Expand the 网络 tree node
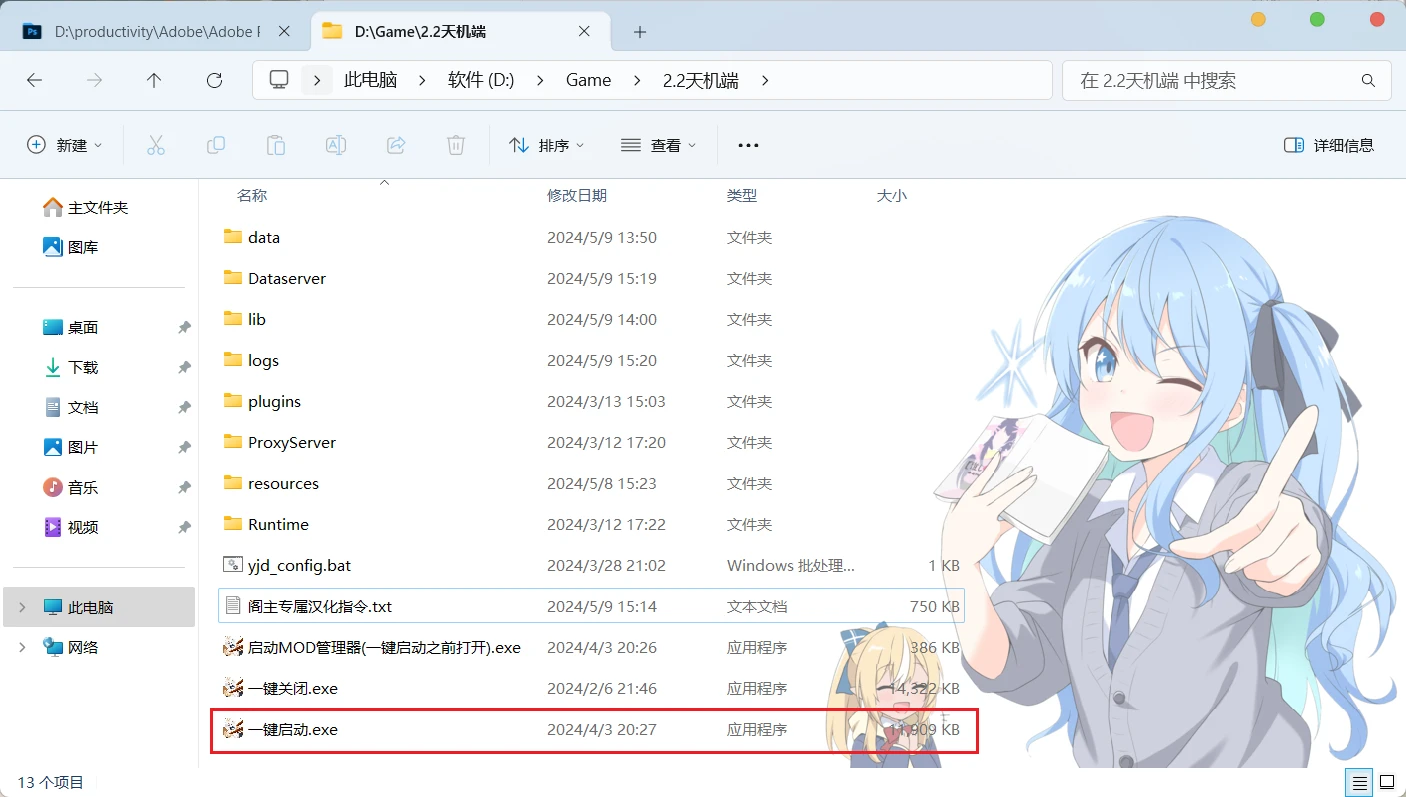This screenshot has width=1406, height=797. point(23,647)
